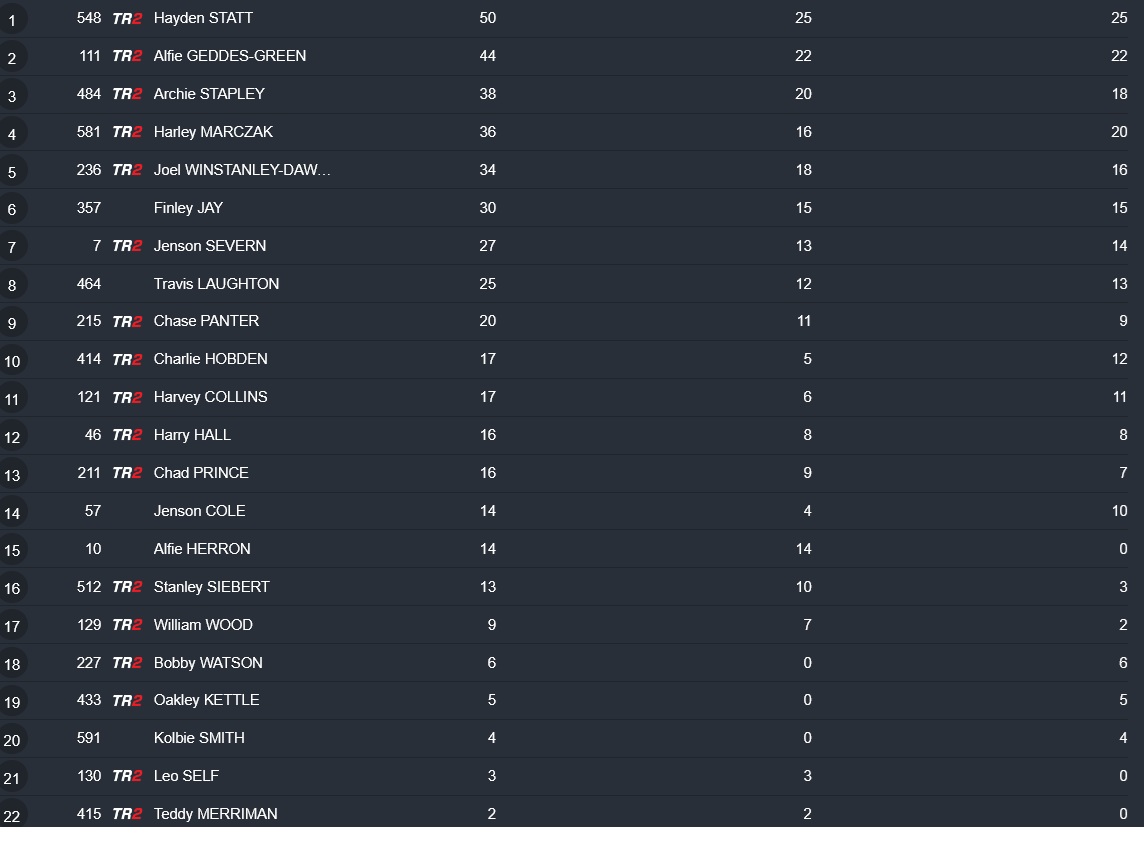Click the TR2 logo beside Hayden STATT
Image resolution: width=1144 pixels, height=851 pixels.
click(127, 18)
